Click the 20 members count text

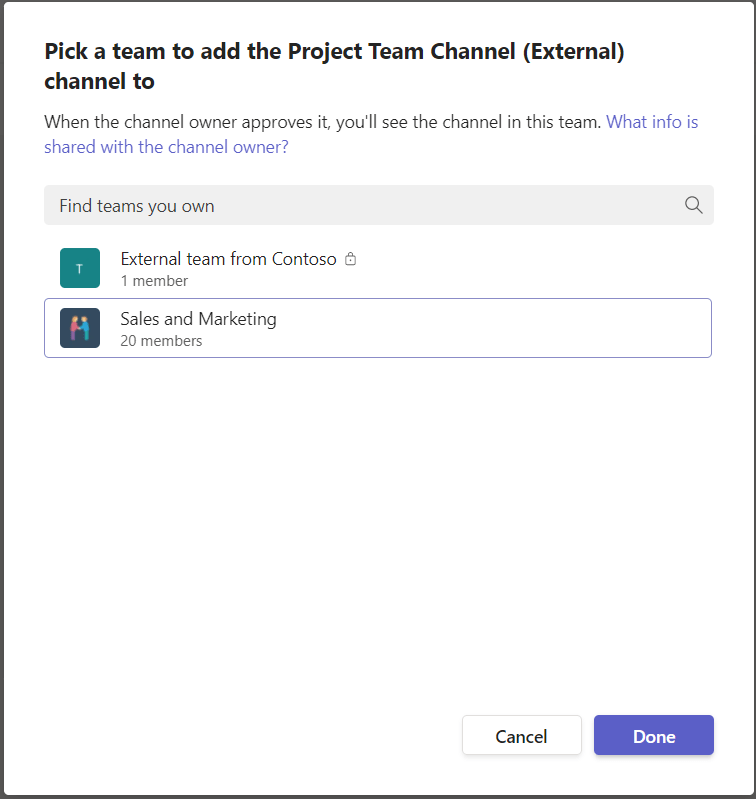tap(161, 341)
